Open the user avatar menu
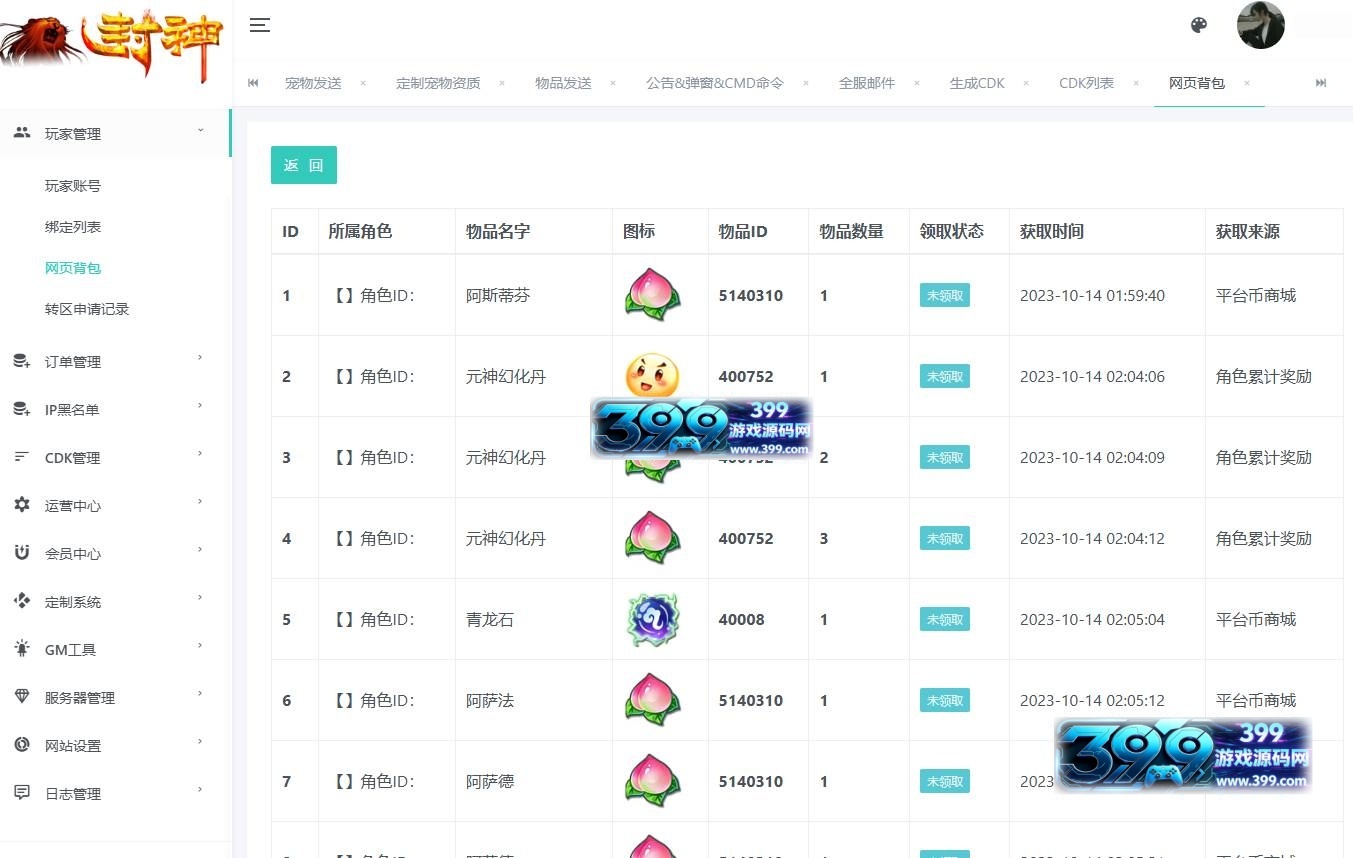Viewport: 1353px width, 858px height. [1260, 25]
